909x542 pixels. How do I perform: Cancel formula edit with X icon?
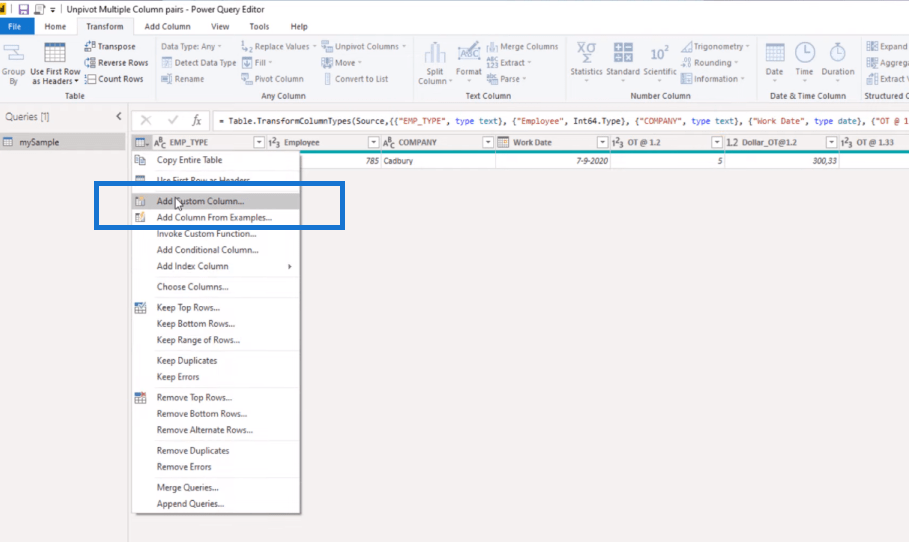pyautogui.click(x=146, y=120)
